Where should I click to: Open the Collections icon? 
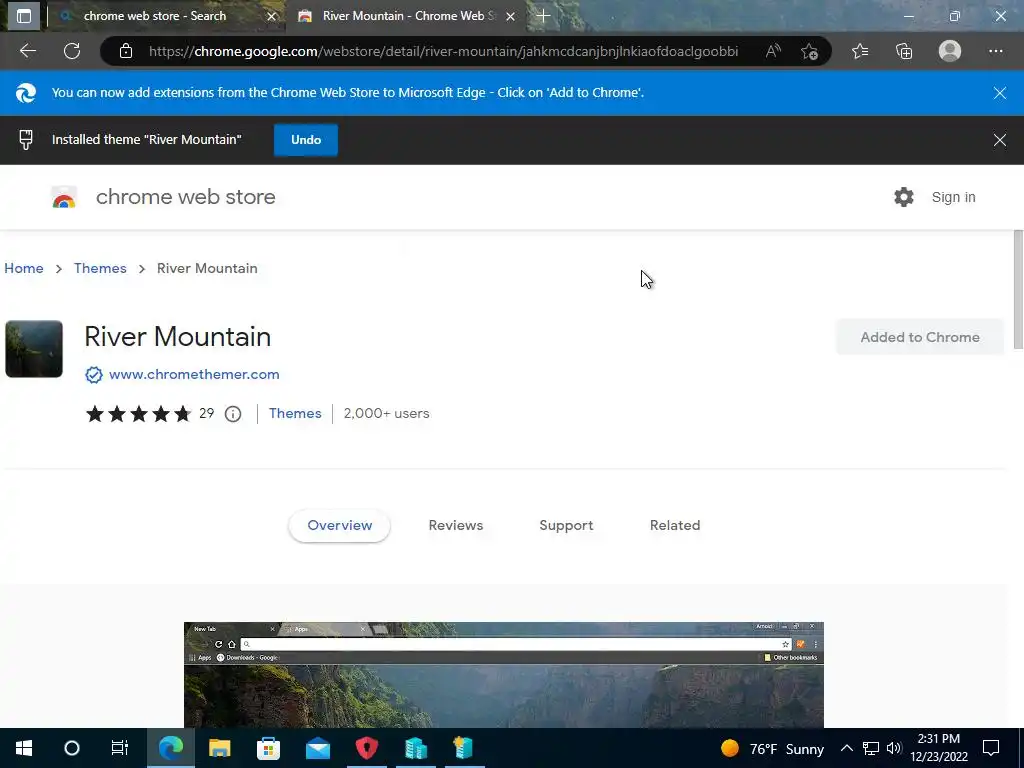point(904,51)
